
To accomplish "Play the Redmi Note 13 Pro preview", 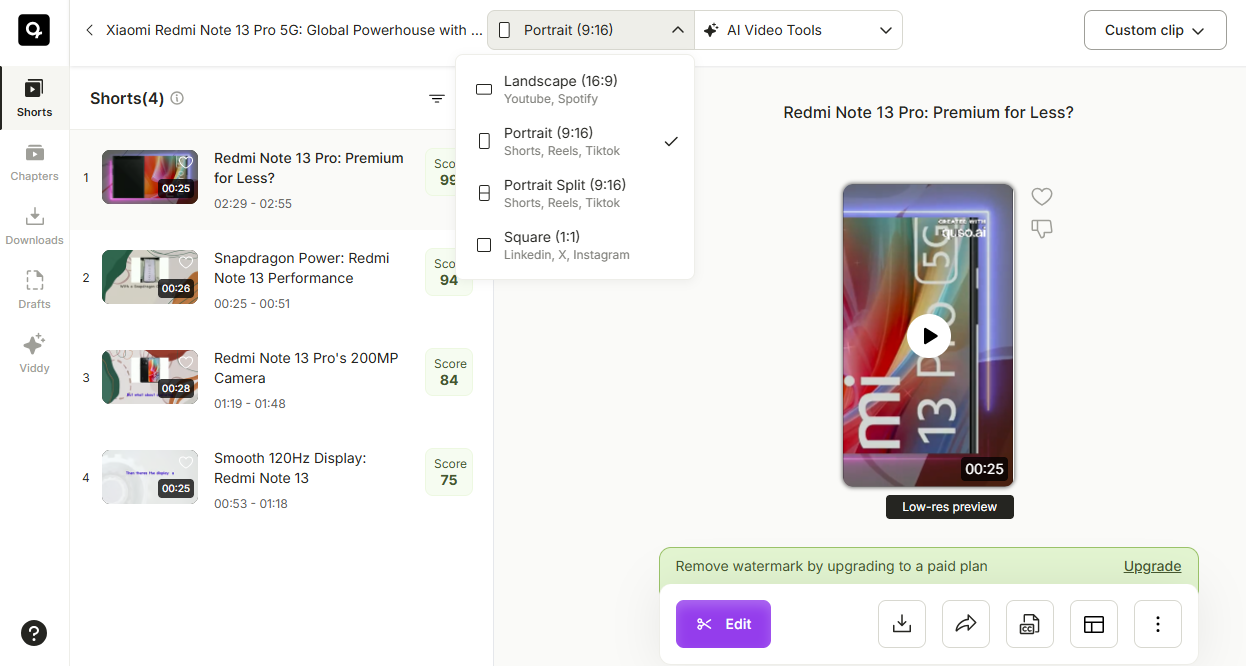I will pos(929,336).
